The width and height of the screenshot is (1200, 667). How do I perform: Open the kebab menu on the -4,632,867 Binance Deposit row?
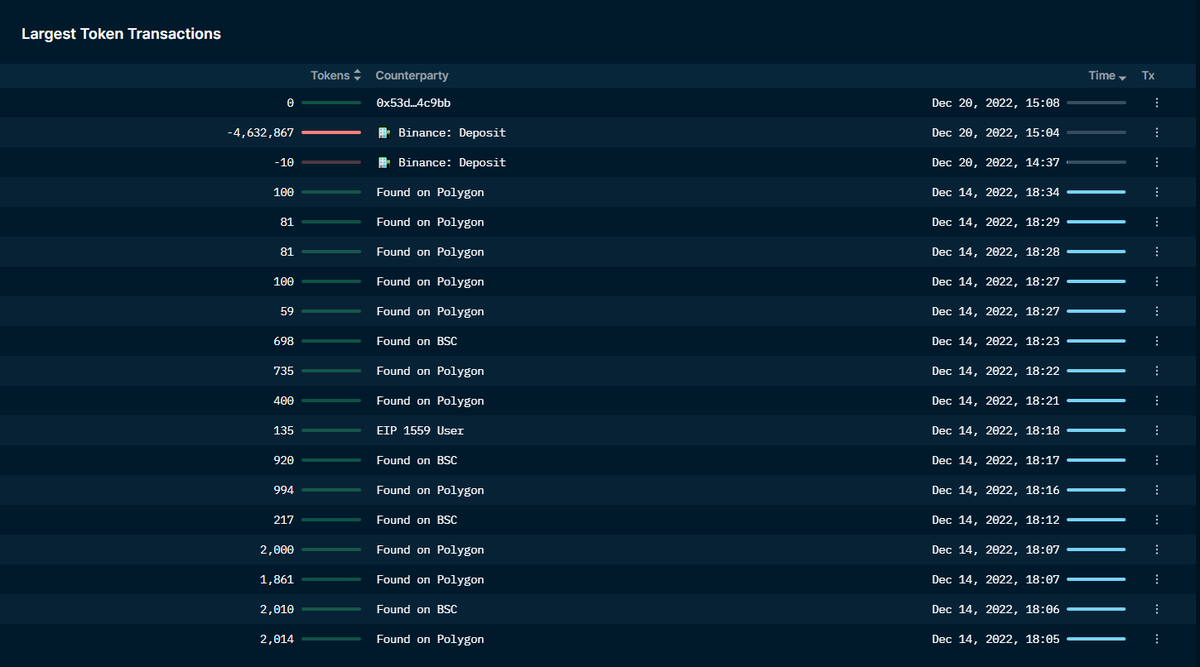click(x=1156, y=132)
